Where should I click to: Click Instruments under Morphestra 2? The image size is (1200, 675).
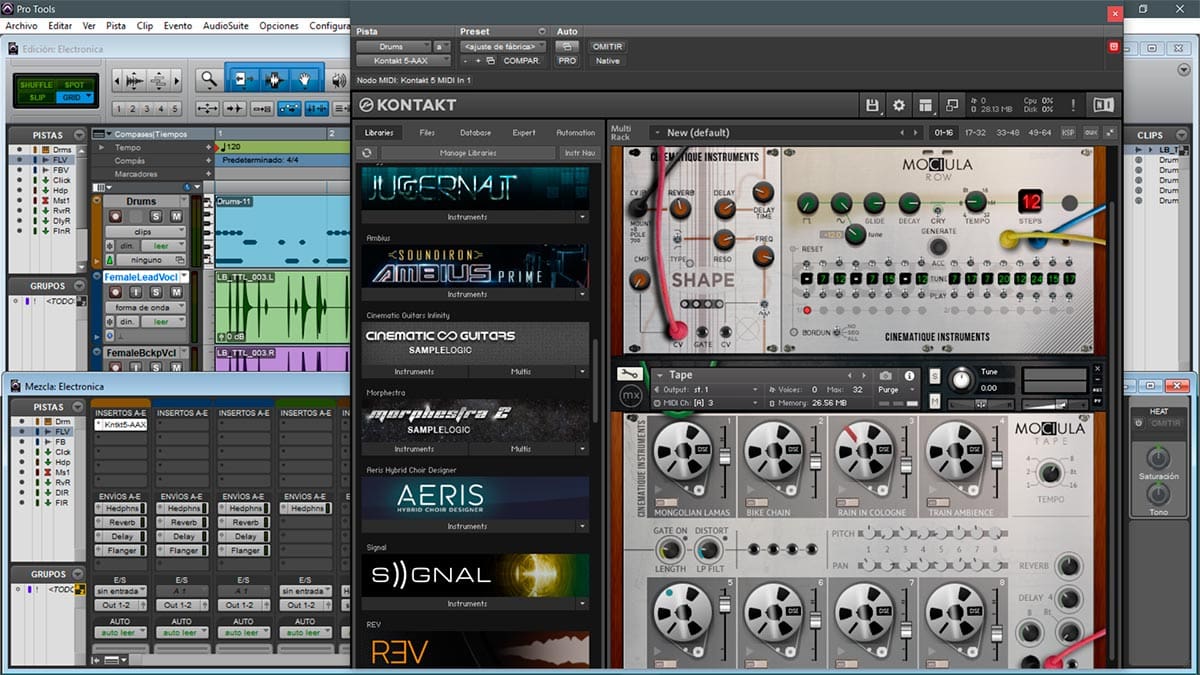pyautogui.click(x=414, y=449)
